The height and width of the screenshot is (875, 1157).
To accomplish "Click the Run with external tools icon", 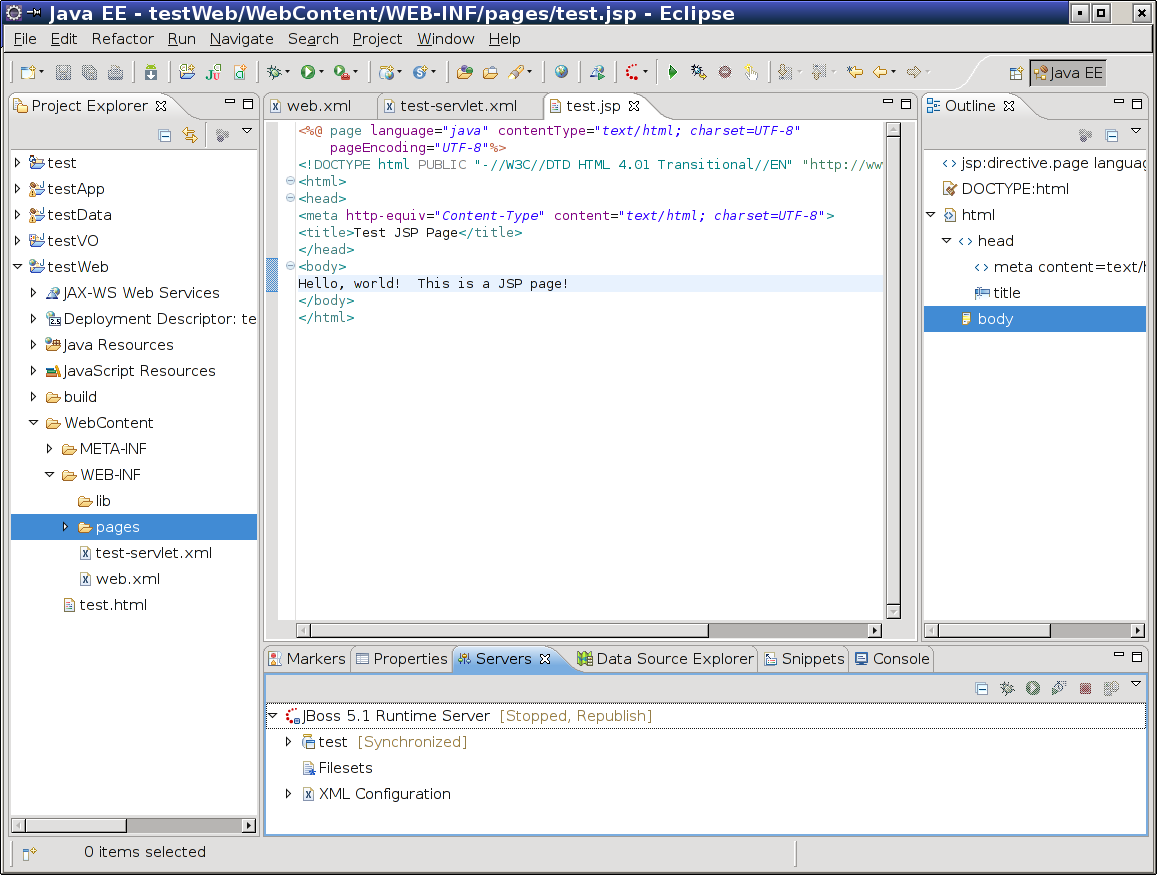I will click(341, 72).
